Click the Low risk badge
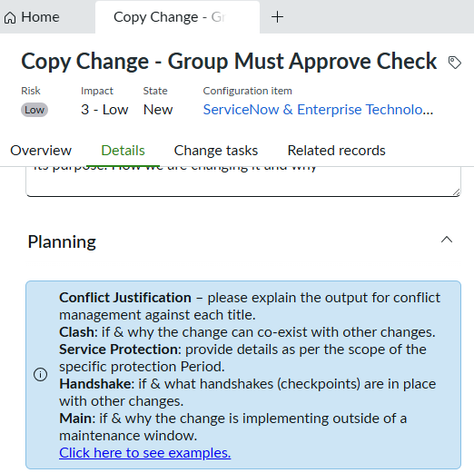Image resolution: width=474 pixels, height=472 pixels. pyautogui.click(x=34, y=110)
